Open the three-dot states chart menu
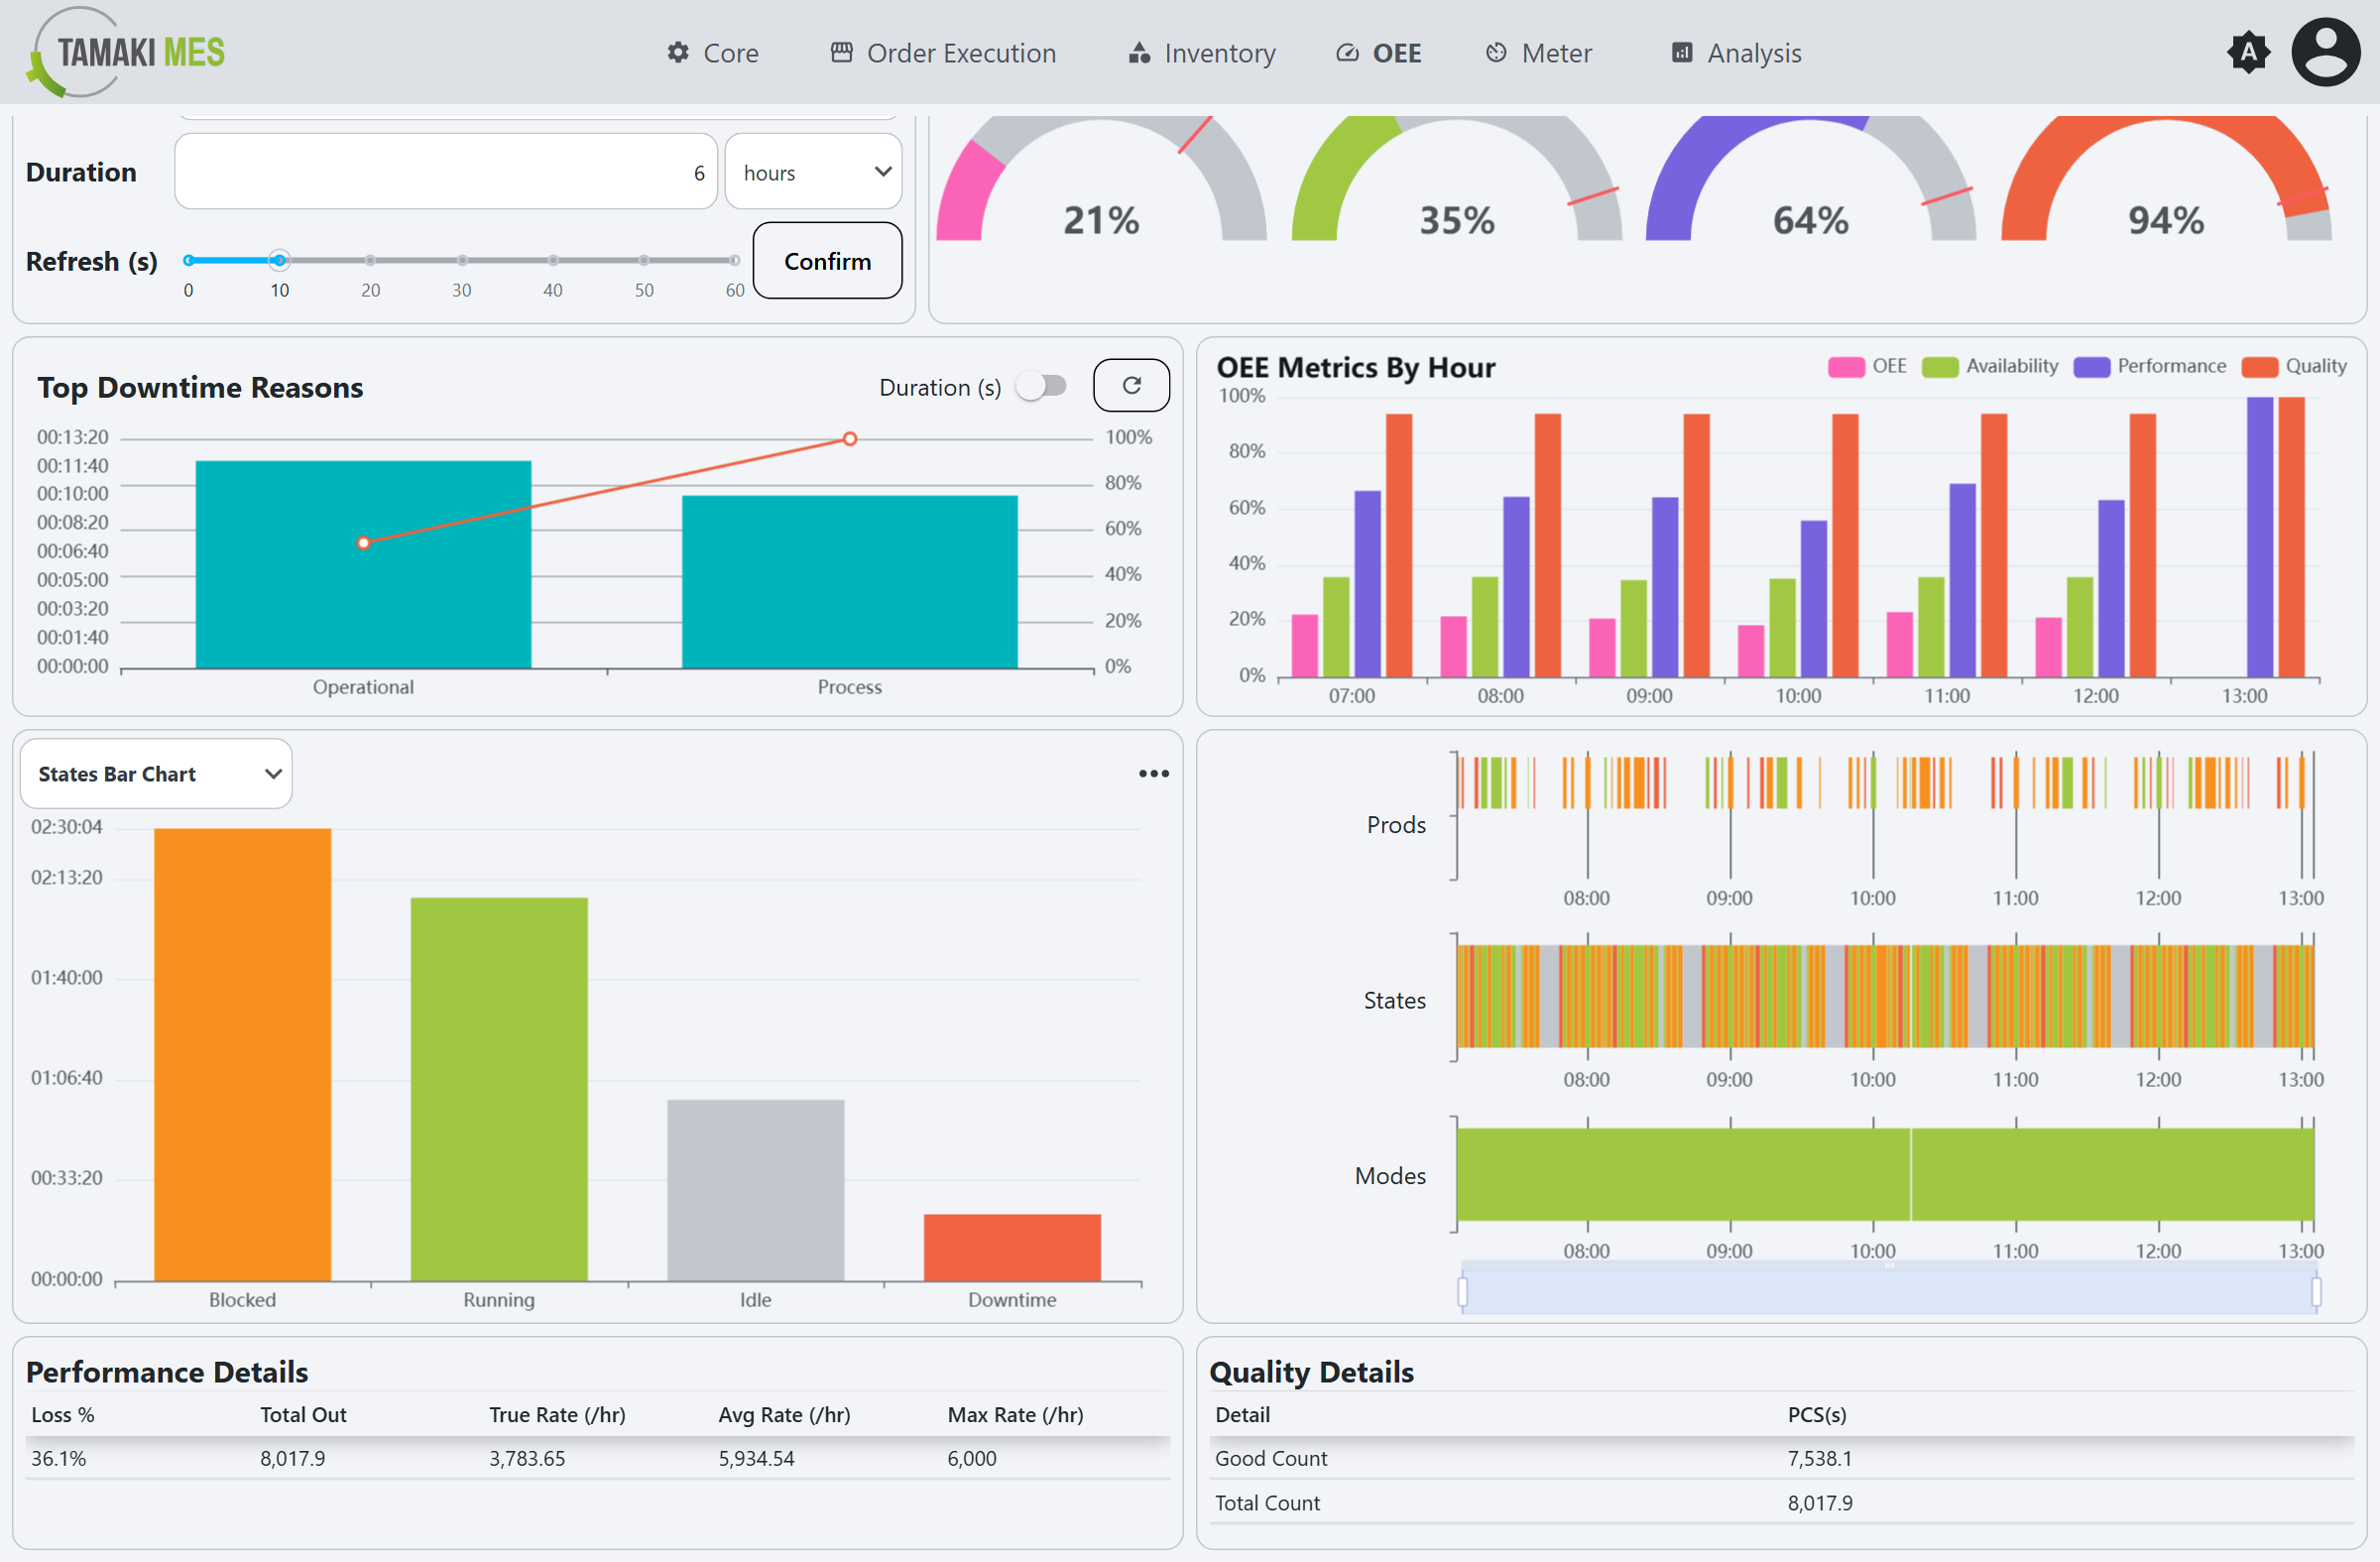This screenshot has width=2380, height=1562. 1154,773
